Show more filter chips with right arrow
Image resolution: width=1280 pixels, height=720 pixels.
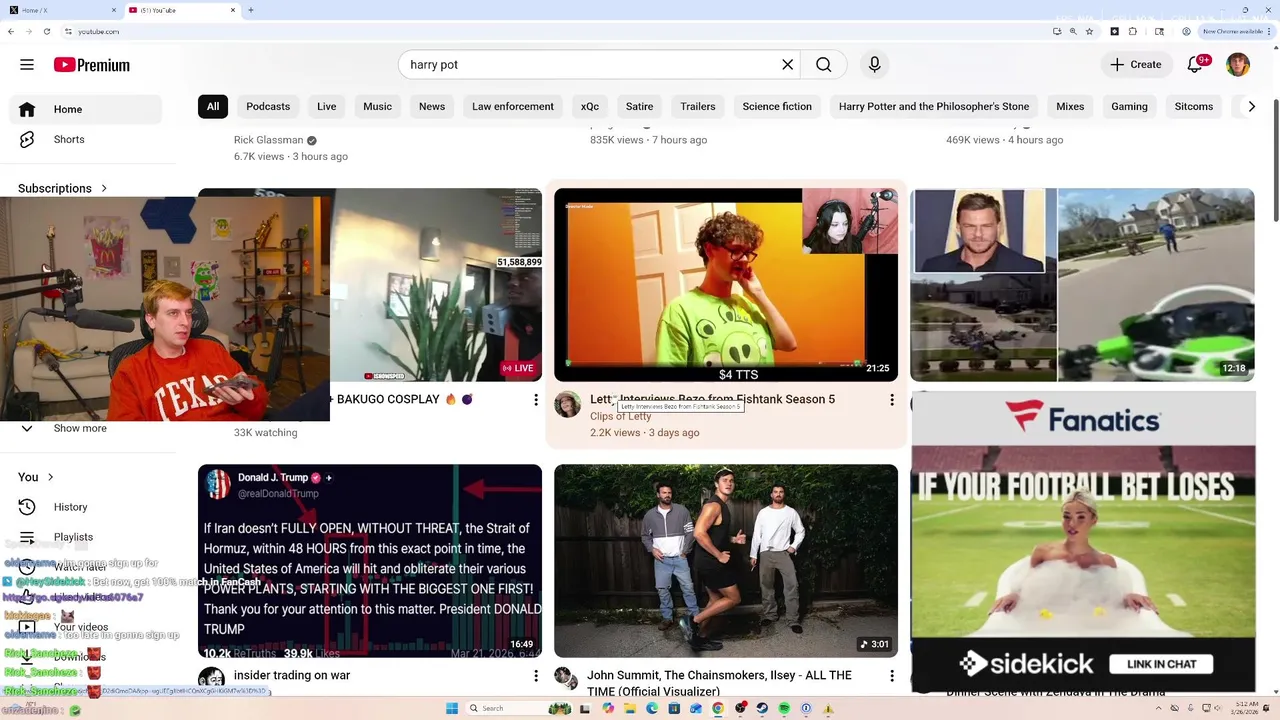tap(1251, 107)
